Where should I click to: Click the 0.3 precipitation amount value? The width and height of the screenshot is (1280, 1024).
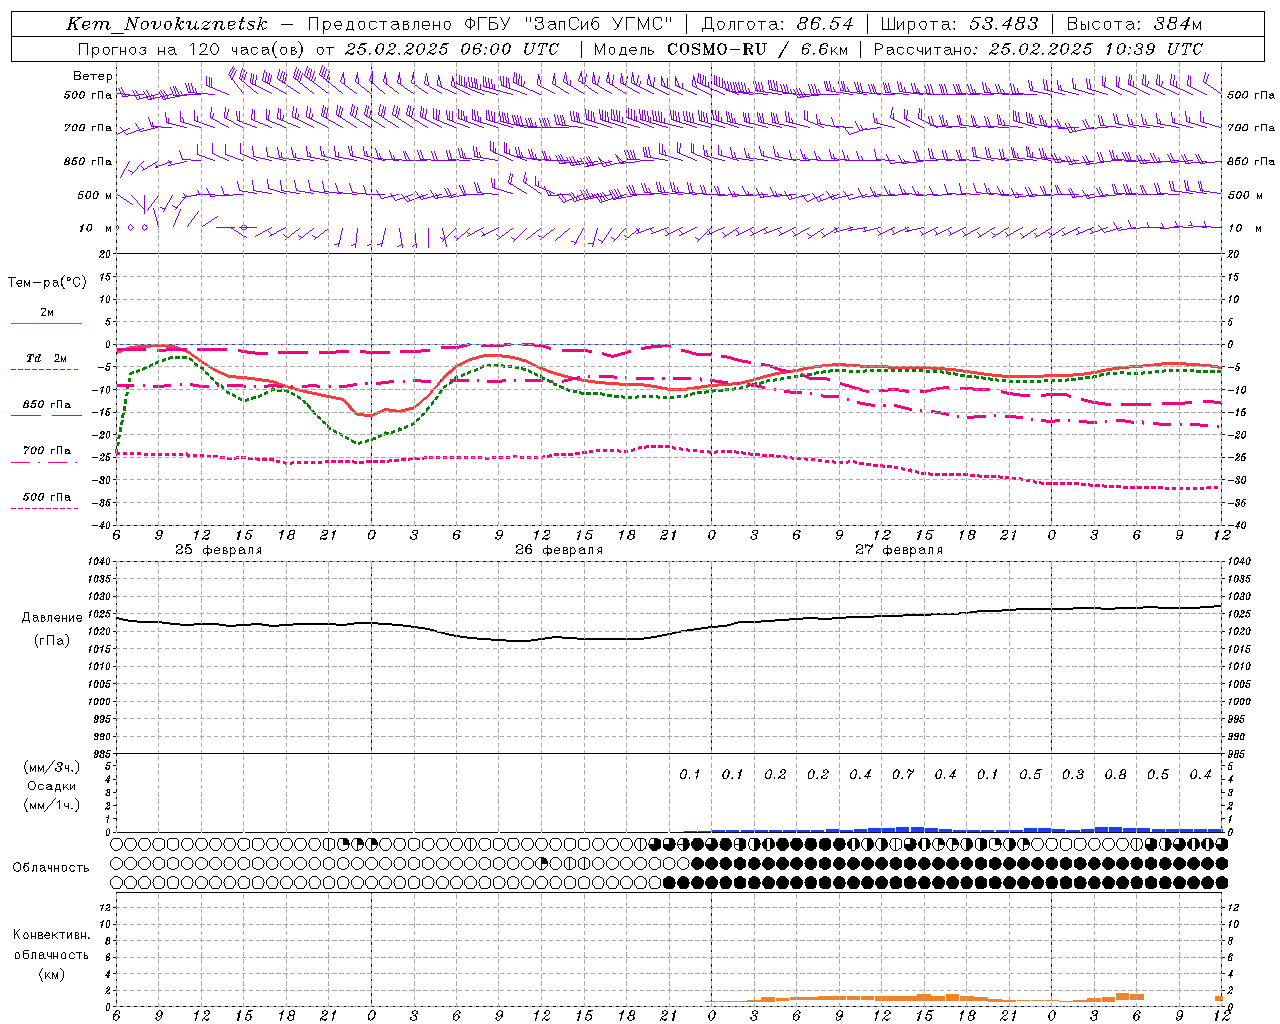pyautogui.click(x=1073, y=775)
